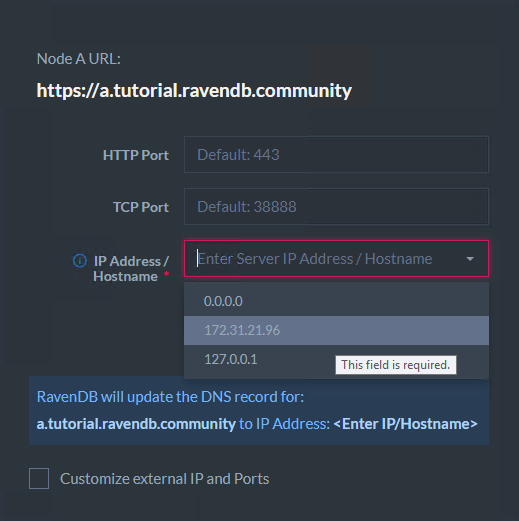Click the info icon beside IP Address label
The image size is (519, 521).
(80, 261)
